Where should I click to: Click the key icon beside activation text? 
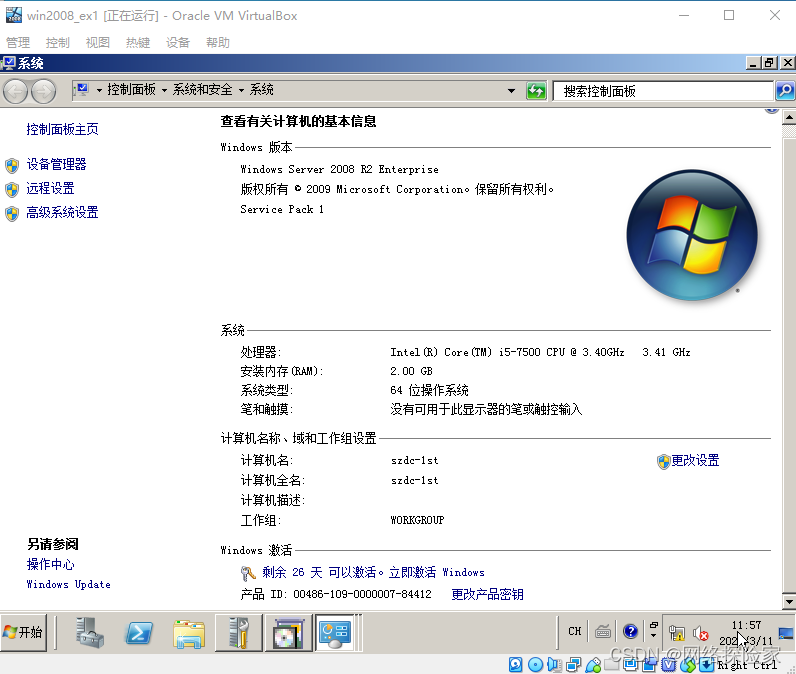click(x=248, y=574)
